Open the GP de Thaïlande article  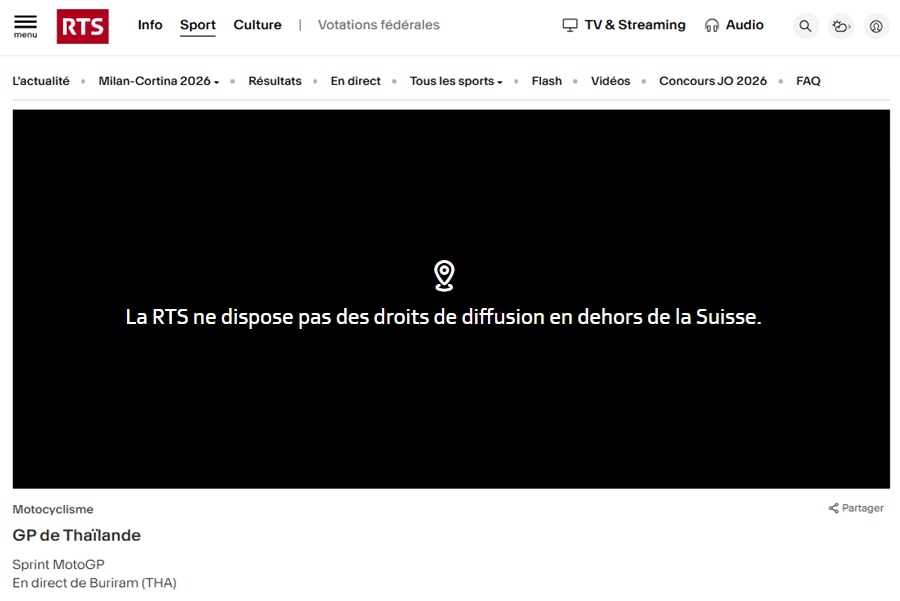pyautogui.click(x=76, y=535)
